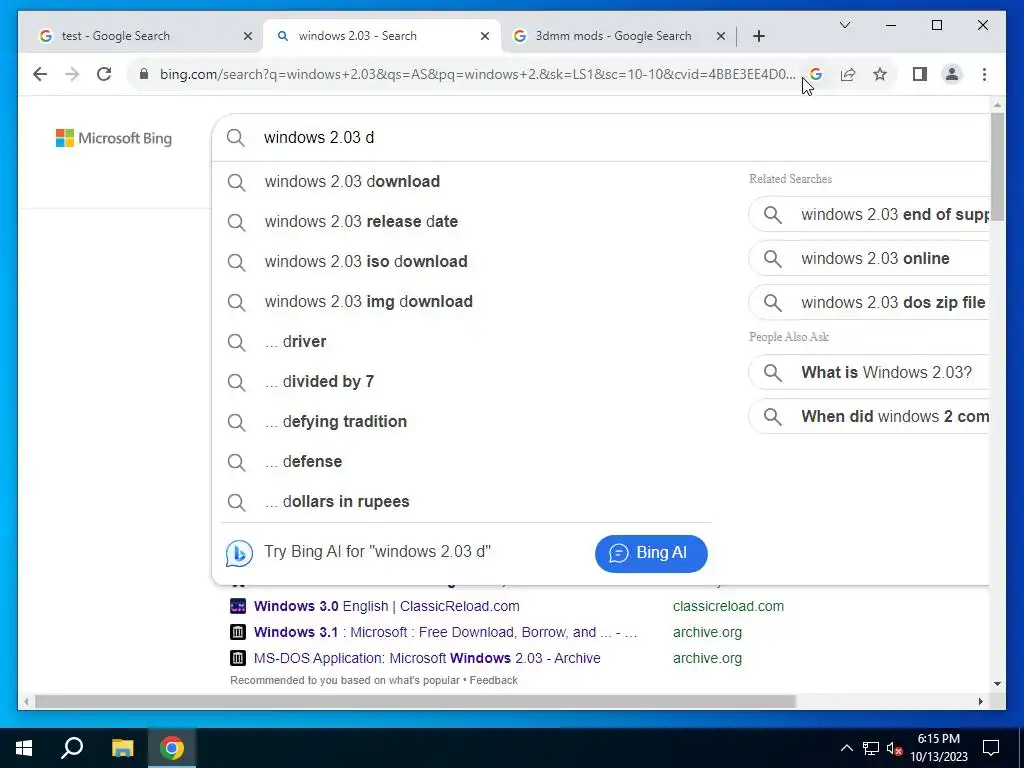Switch to the '3dmm mods - Google Search' tab
The height and width of the screenshot is (768, 1024).
point(613,36)
